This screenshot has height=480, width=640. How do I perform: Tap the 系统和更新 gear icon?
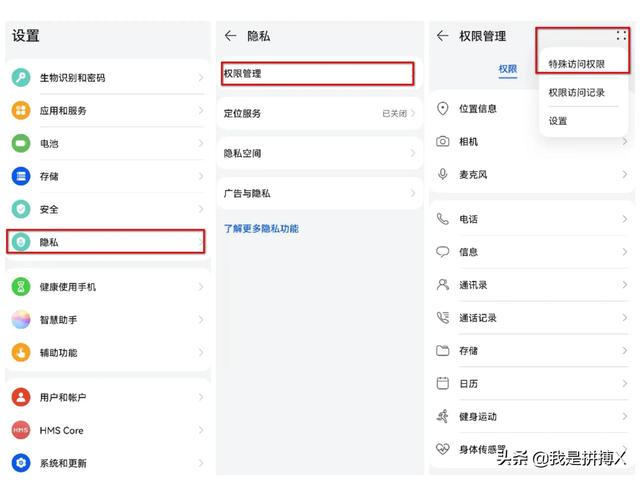(x=21, y=463)
